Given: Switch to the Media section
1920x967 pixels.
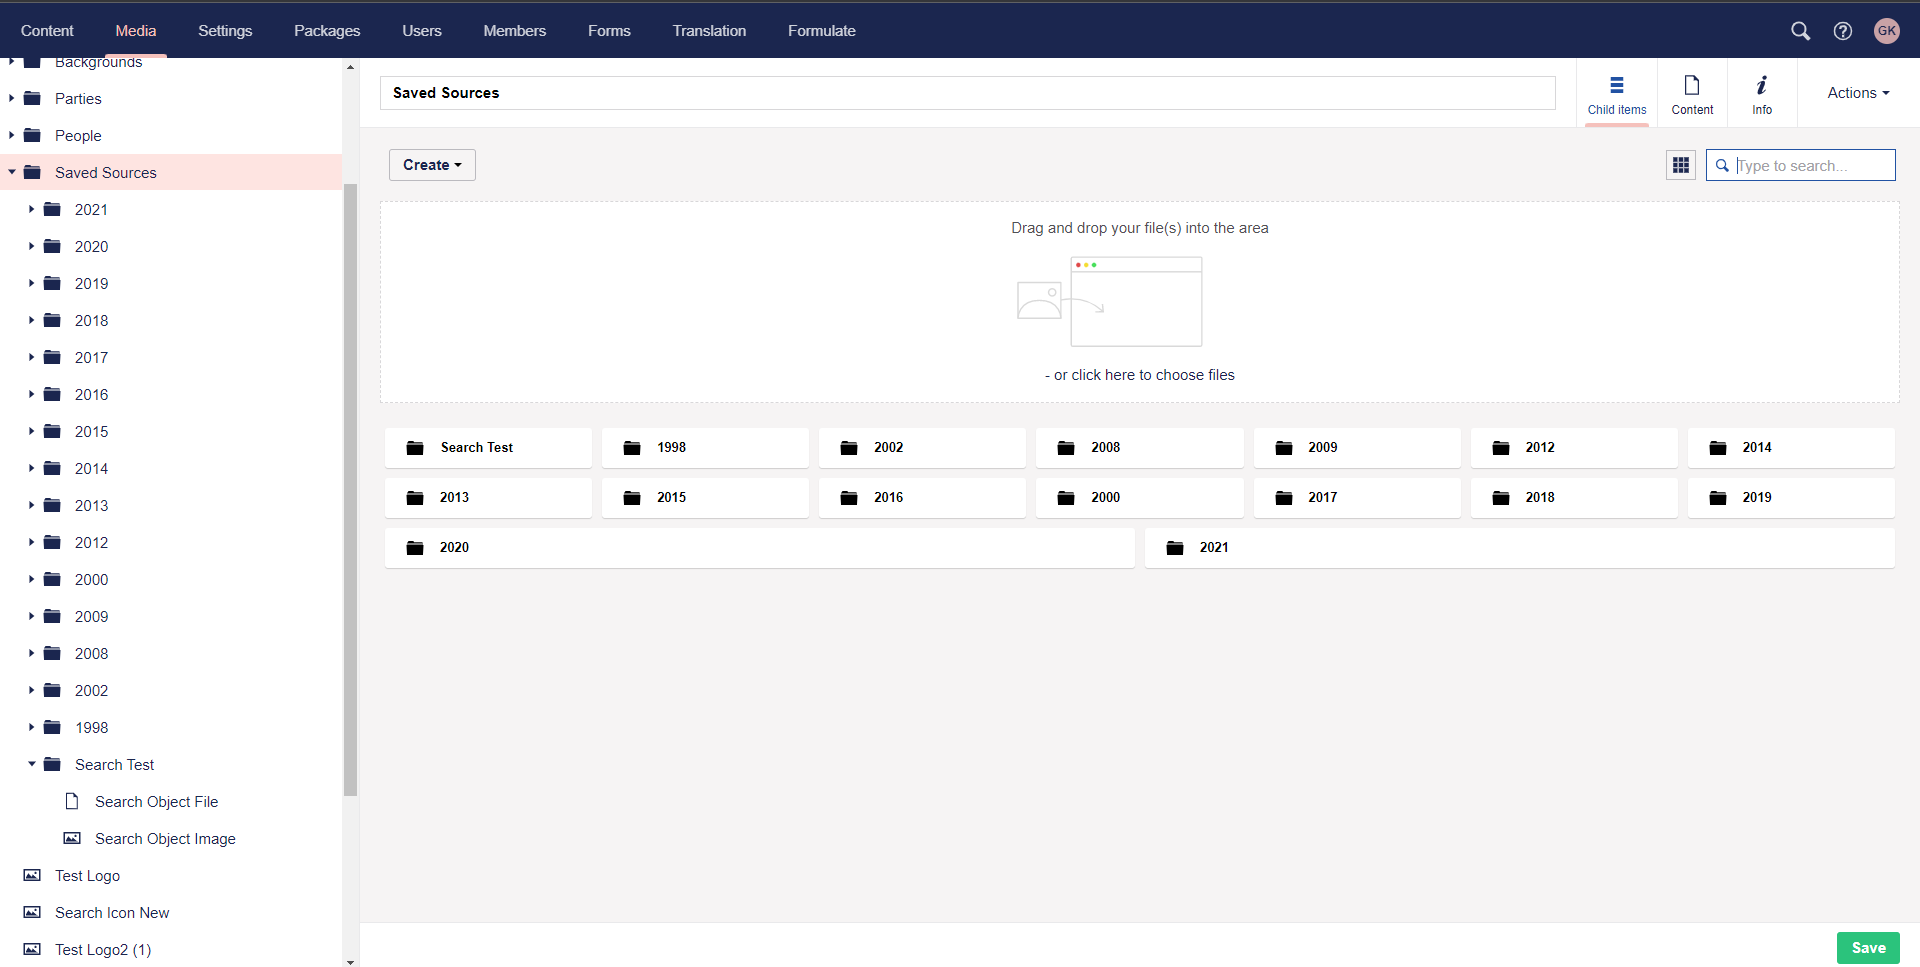Looking at the screenshot, I should click(135, 30).
